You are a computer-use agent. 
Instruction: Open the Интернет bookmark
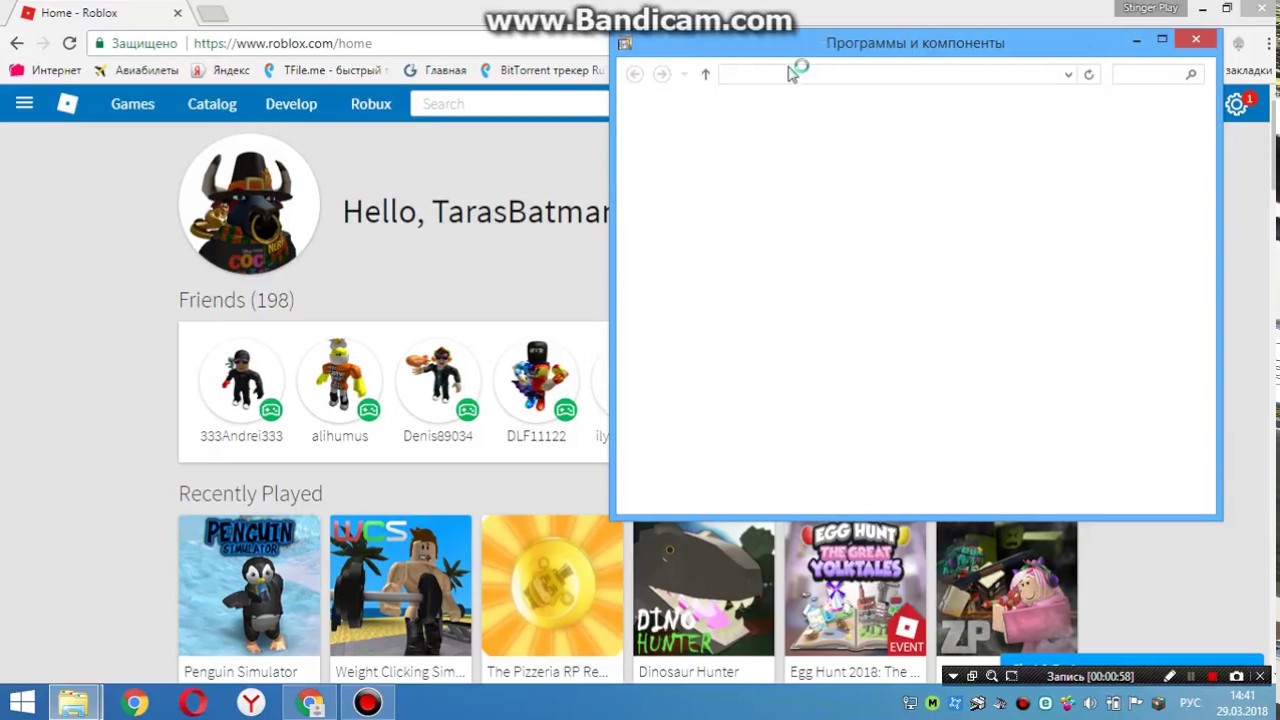point(46,70)
